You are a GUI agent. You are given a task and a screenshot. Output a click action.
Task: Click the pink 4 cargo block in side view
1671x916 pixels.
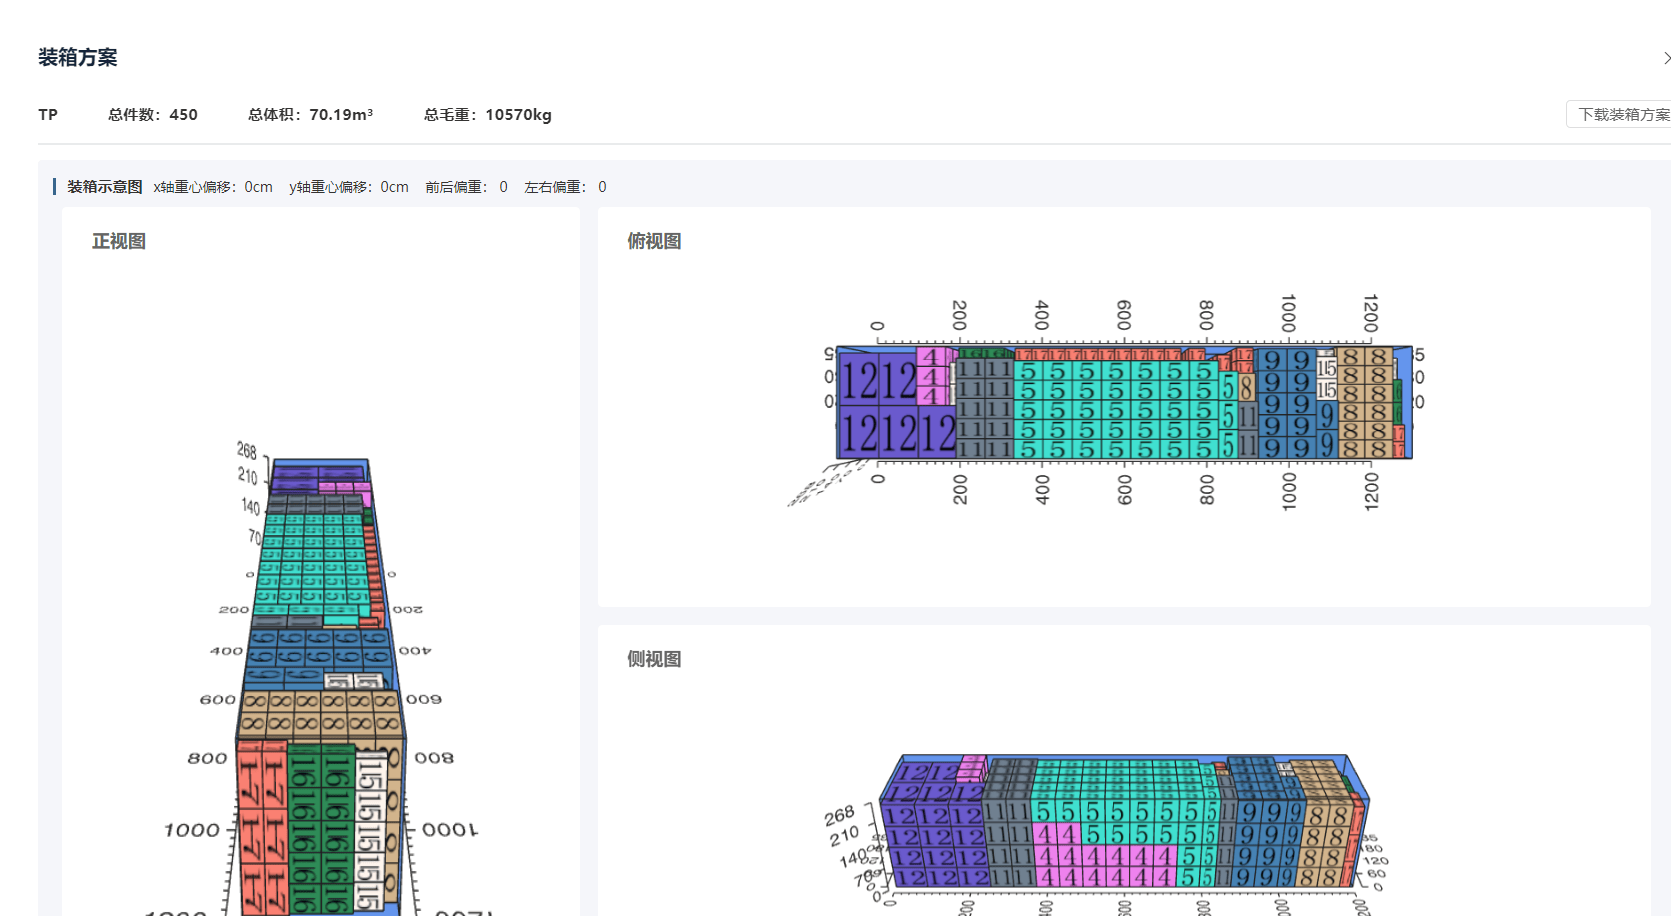1105,856
